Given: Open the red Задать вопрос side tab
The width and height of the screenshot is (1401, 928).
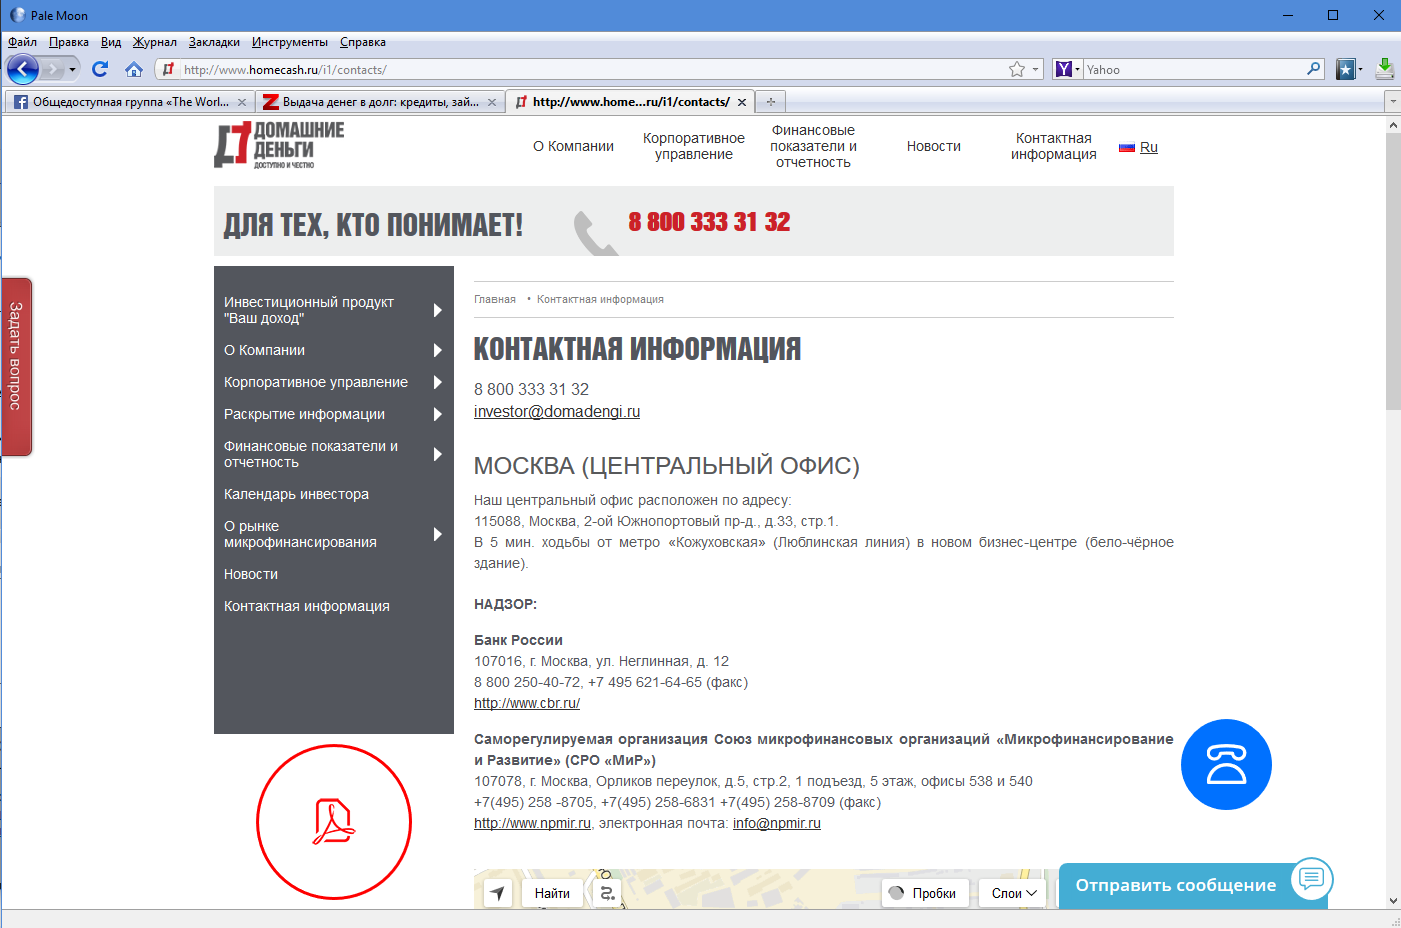Looking at the screenshot, I should 16,366.
